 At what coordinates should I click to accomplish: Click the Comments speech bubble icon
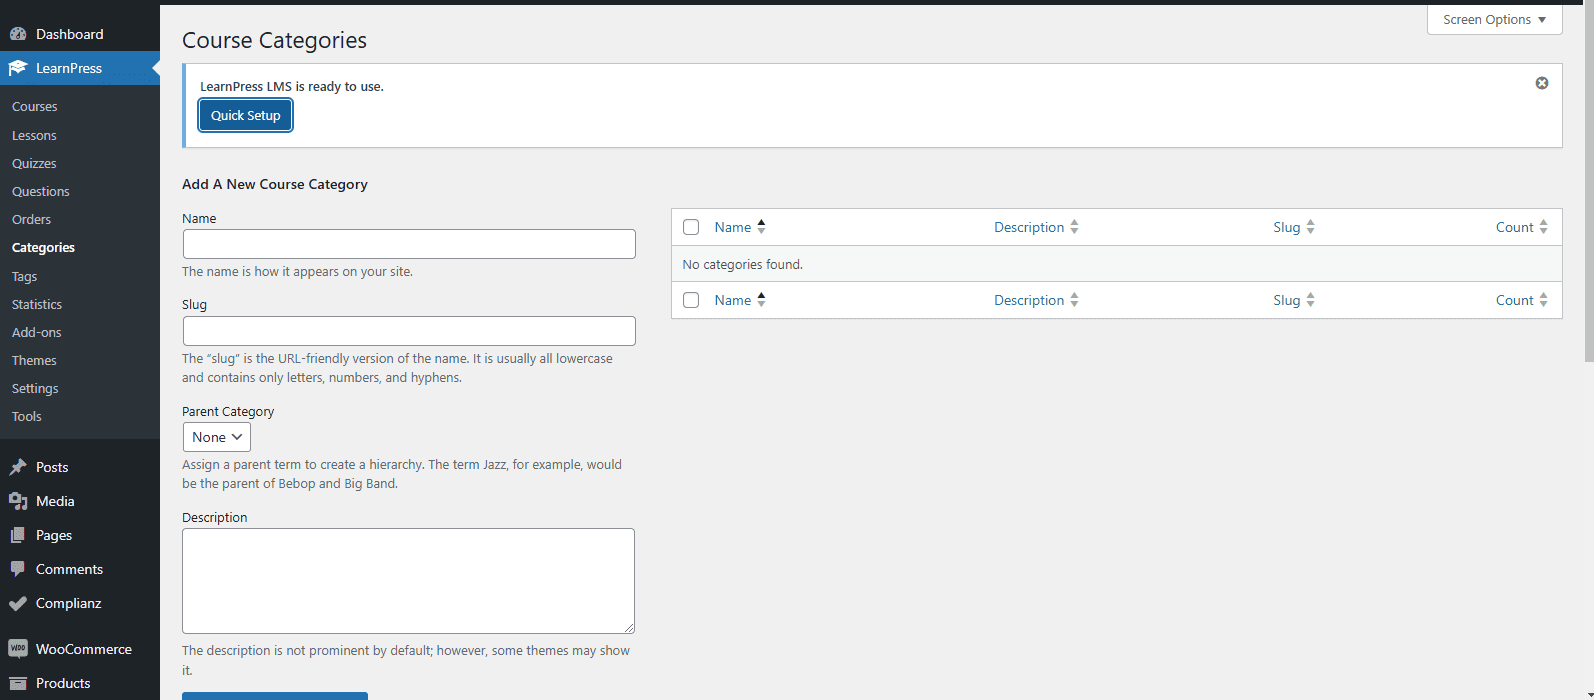pyautogui.click(x=18, y=569)
